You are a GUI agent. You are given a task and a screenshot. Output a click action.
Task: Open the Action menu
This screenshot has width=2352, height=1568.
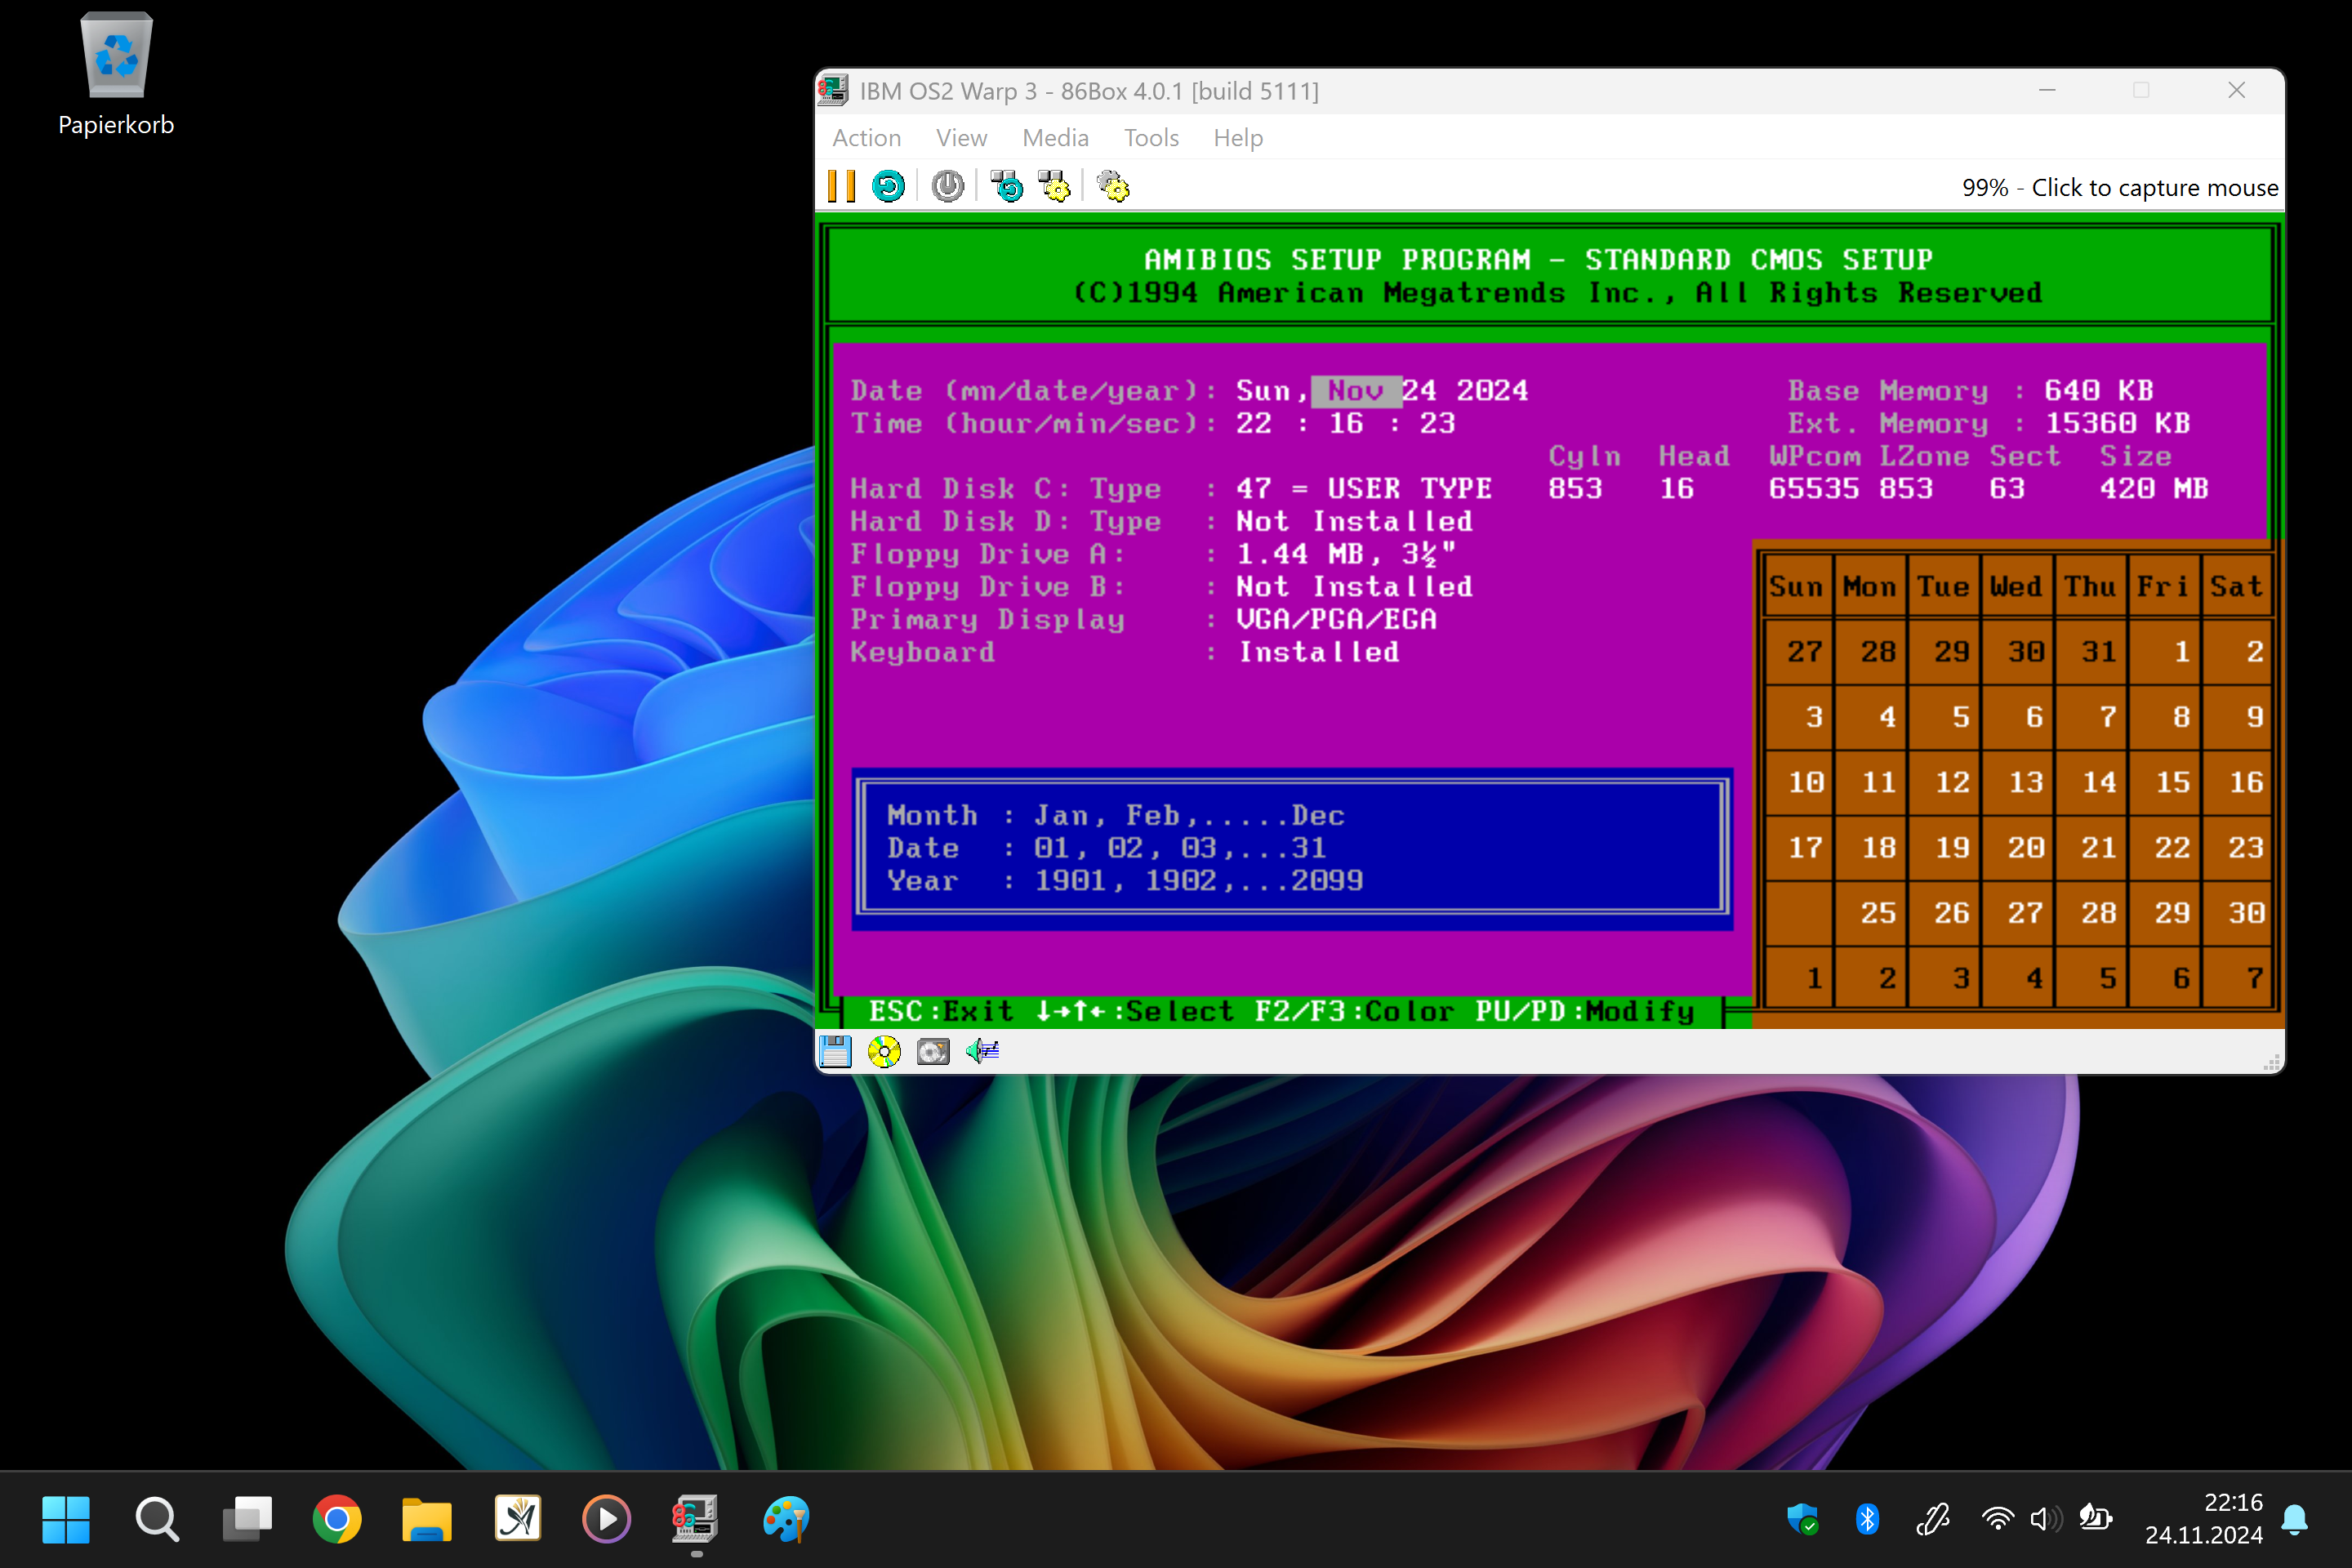click(x=866, y=138)
